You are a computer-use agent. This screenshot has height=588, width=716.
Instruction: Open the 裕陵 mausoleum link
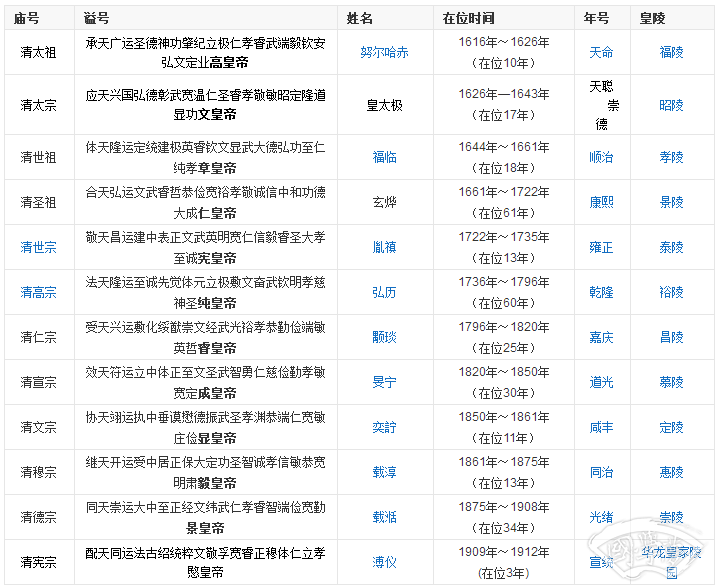[671, 292]
